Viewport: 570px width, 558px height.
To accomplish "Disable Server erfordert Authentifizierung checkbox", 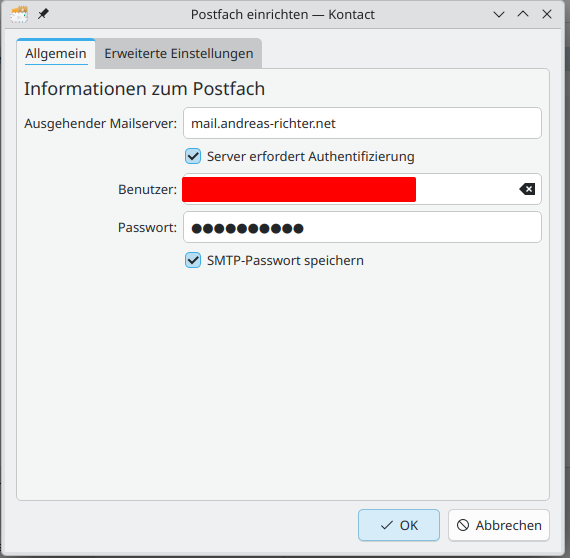I will pyautogui.click(x=193, y=156).
